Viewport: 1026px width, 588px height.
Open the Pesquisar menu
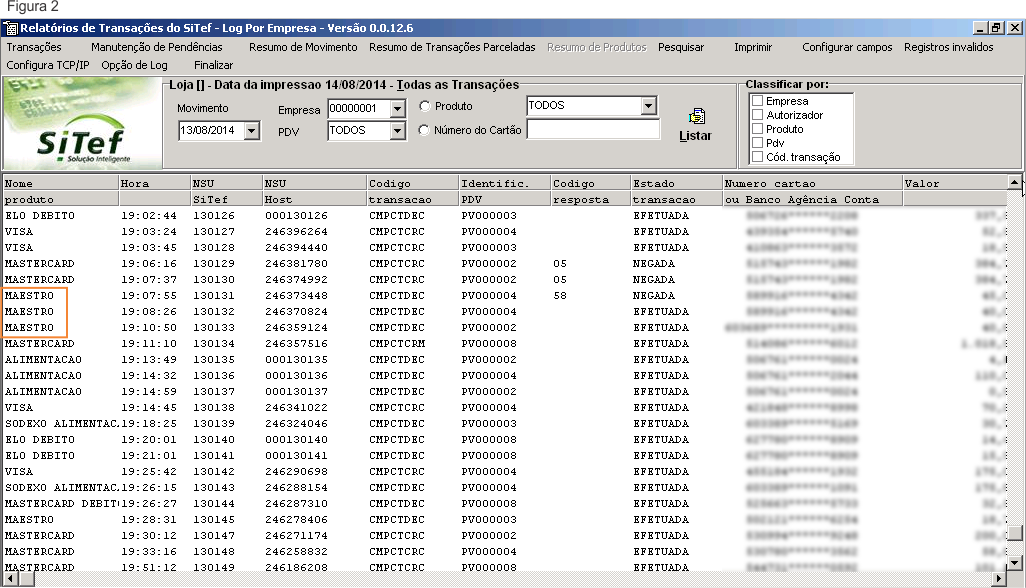pos(681,47)
